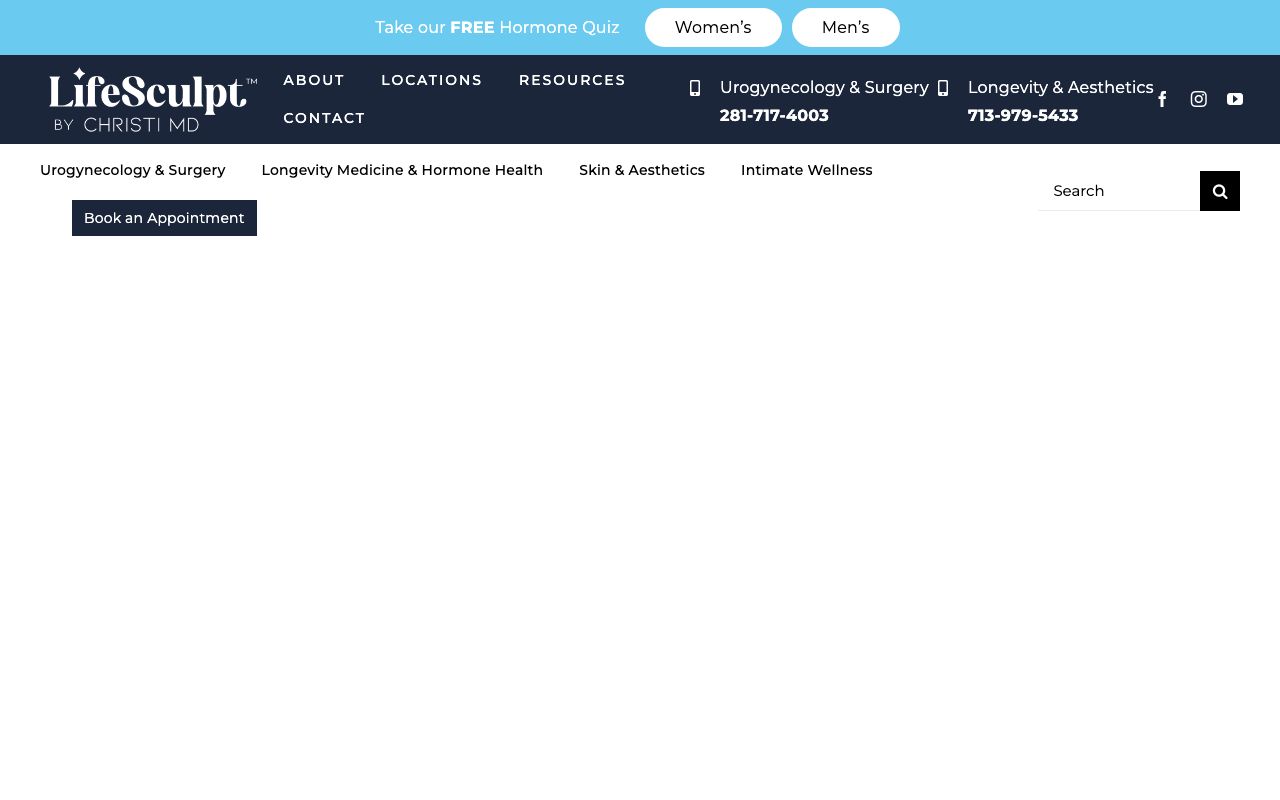Open the Intimate Wellness menu
This screenshot has height=800, width=1280.
[806, 170]
